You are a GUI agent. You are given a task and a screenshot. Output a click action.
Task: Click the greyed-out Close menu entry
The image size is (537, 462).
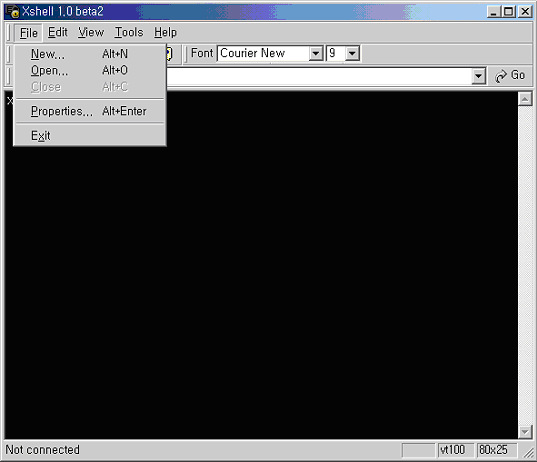(90, 87)
